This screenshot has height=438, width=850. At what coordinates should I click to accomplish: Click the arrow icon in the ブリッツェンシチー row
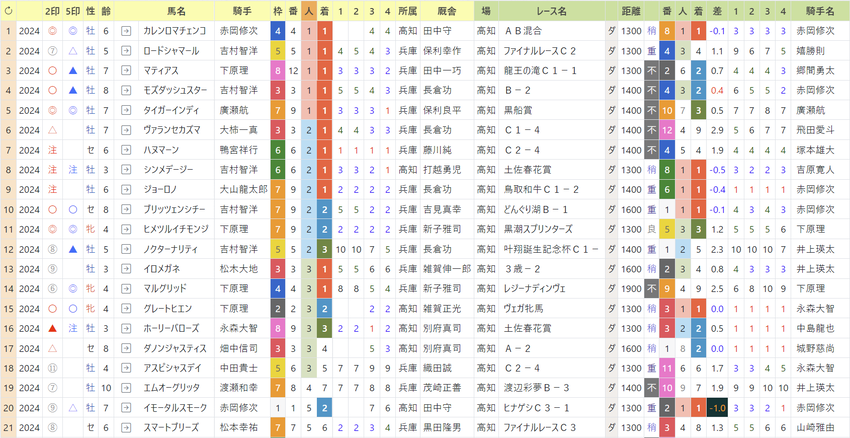126,209
